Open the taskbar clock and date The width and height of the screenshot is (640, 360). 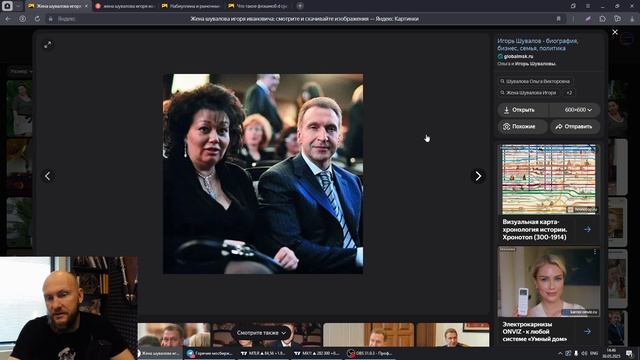click(611, 353)
